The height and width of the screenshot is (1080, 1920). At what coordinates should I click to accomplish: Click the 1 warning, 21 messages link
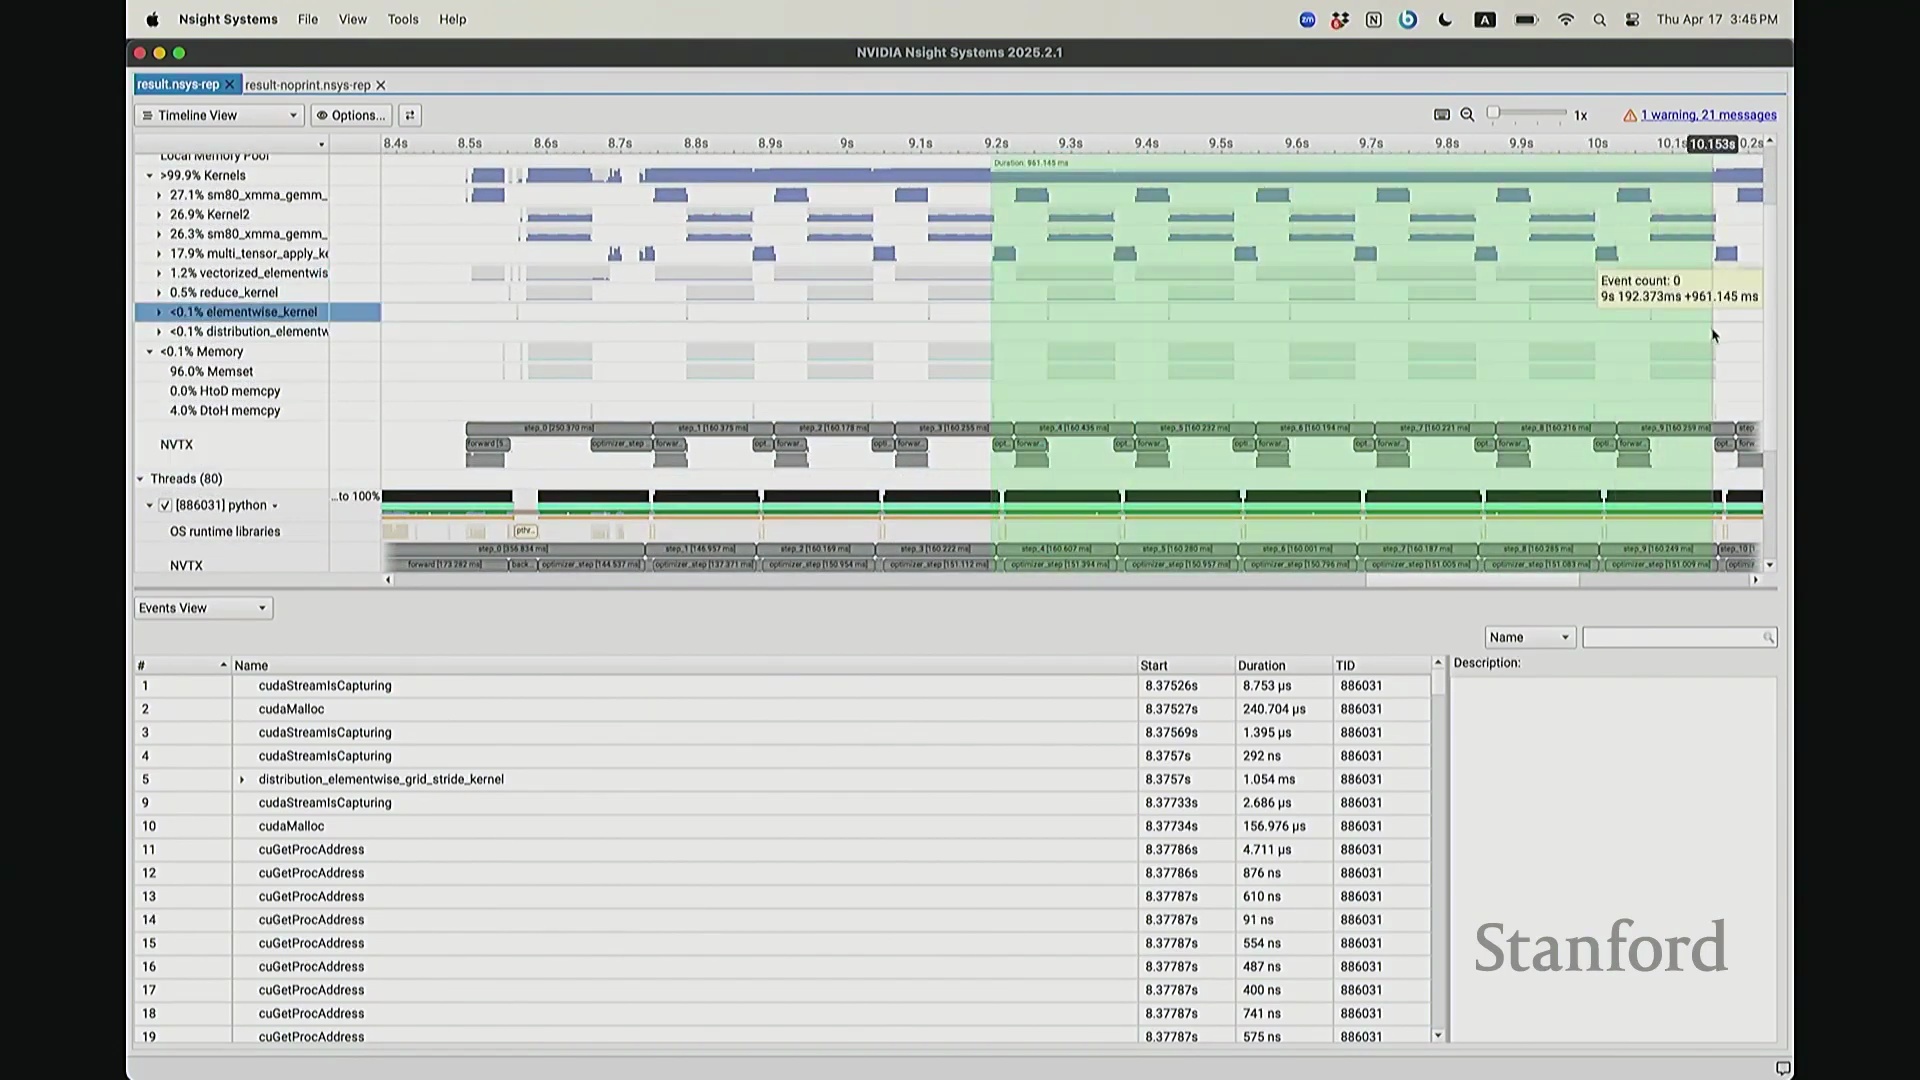pos(1708,115)
